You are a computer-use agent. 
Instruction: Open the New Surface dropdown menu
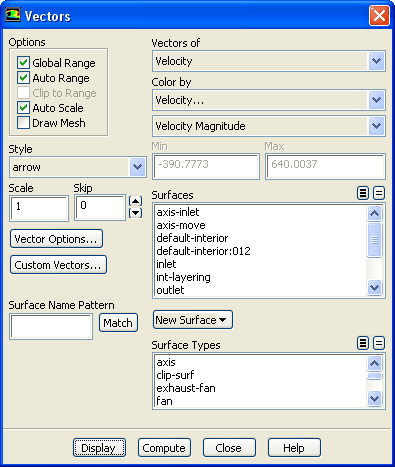[193, 320]
